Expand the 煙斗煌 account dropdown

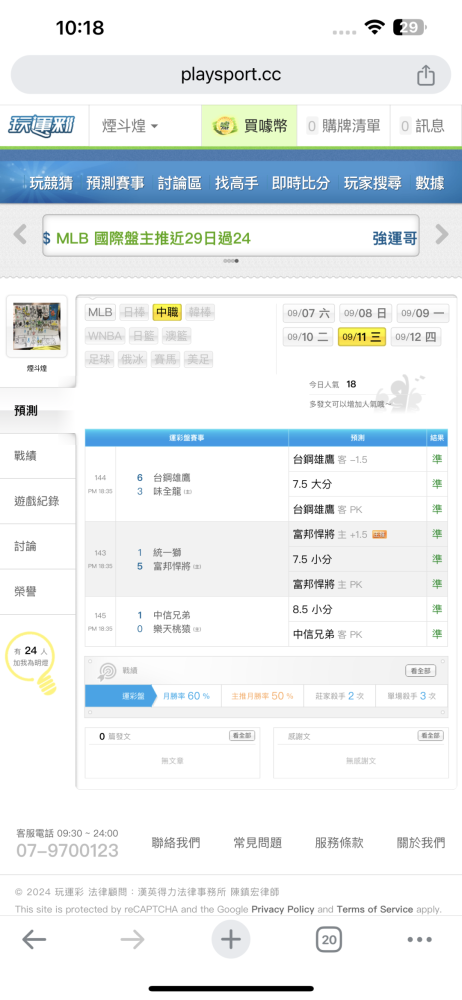pyautogui.click(x=130, y=126)
